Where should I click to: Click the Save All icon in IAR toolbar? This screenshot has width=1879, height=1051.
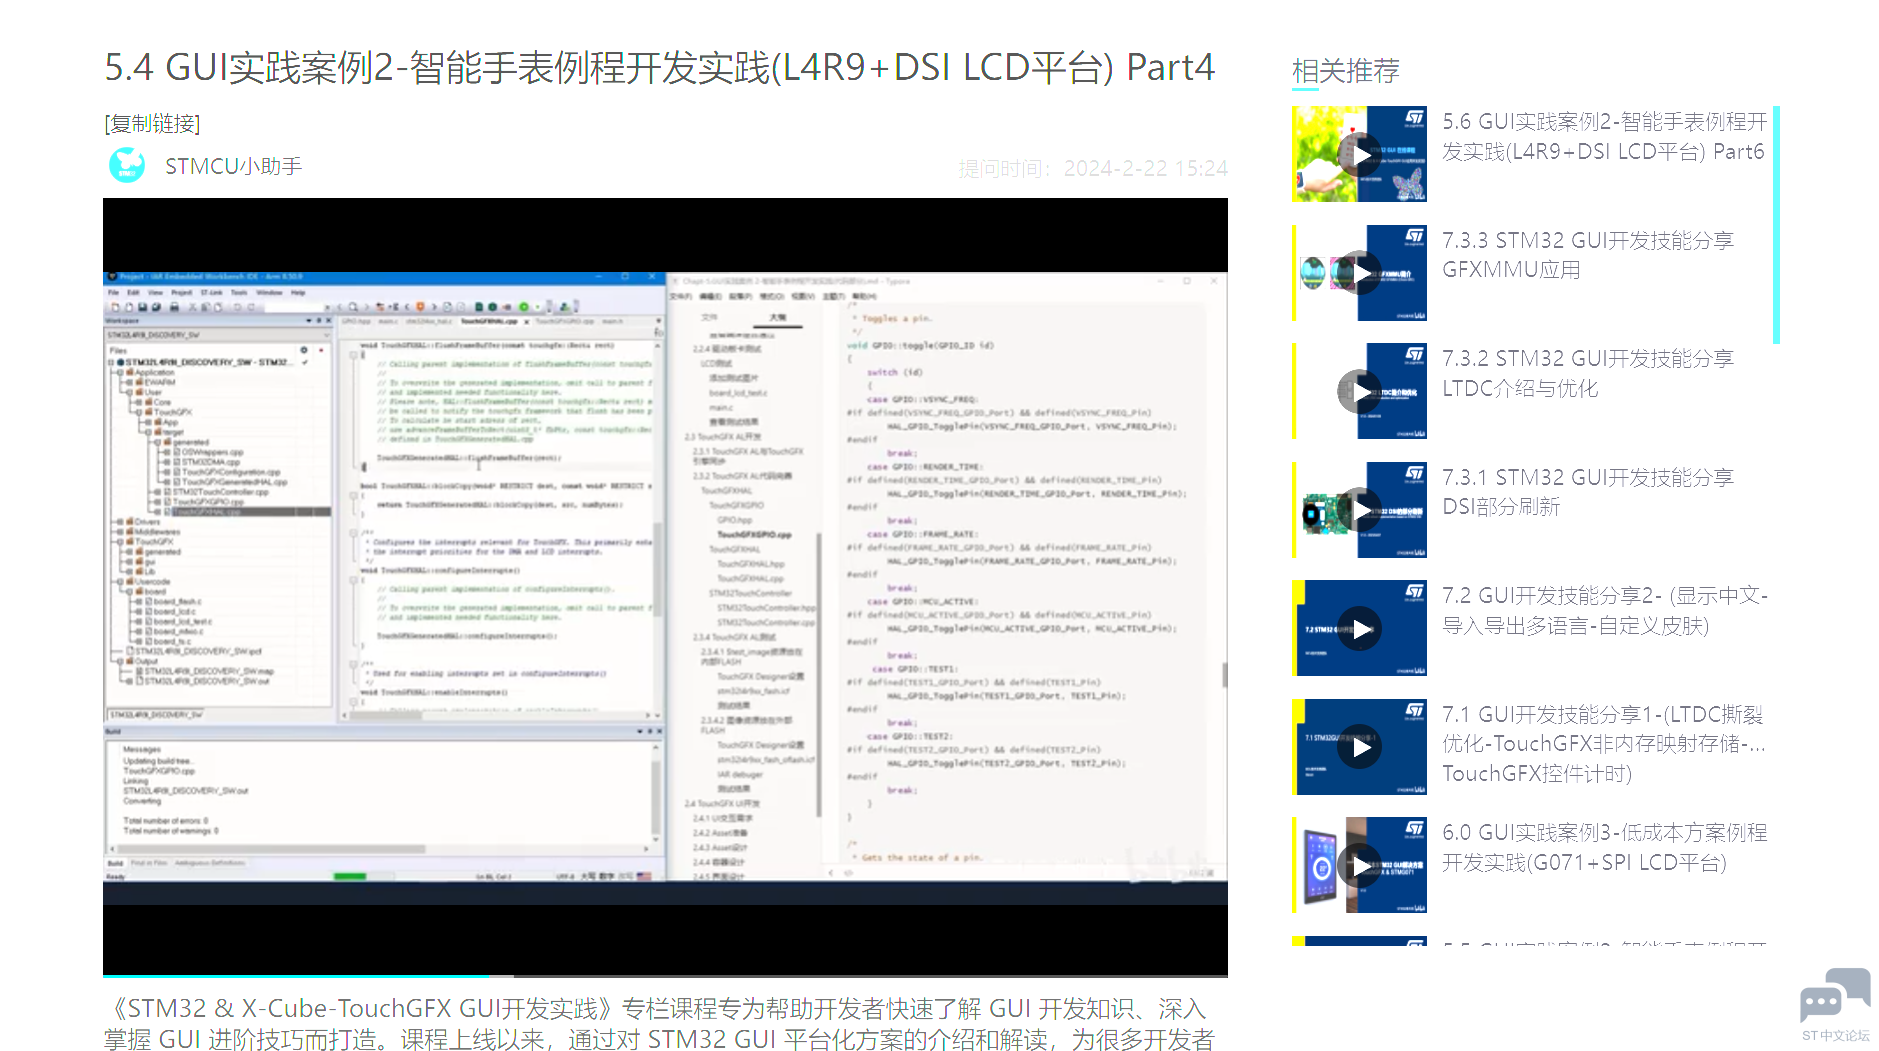156,307
